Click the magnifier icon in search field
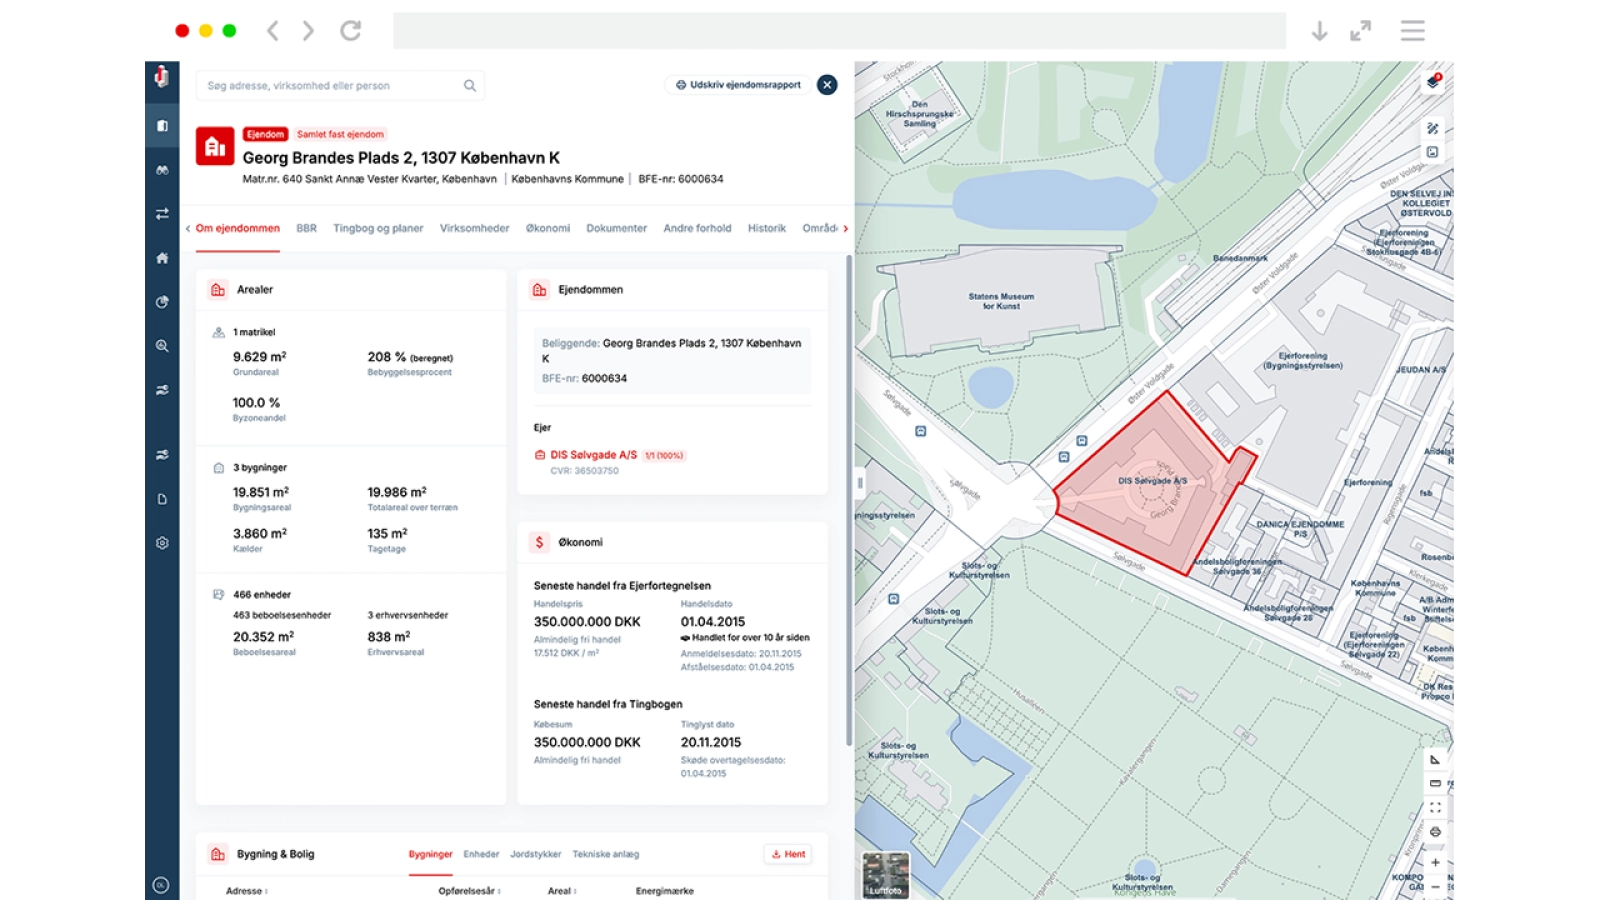Screen dimensions: 1600x900 469,86
